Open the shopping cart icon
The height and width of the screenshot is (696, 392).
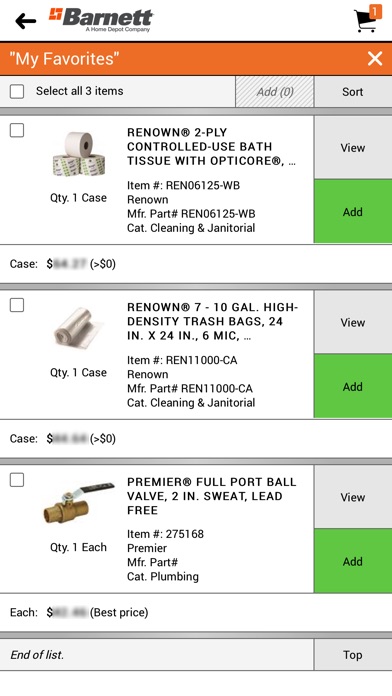[x=368, y=19]
